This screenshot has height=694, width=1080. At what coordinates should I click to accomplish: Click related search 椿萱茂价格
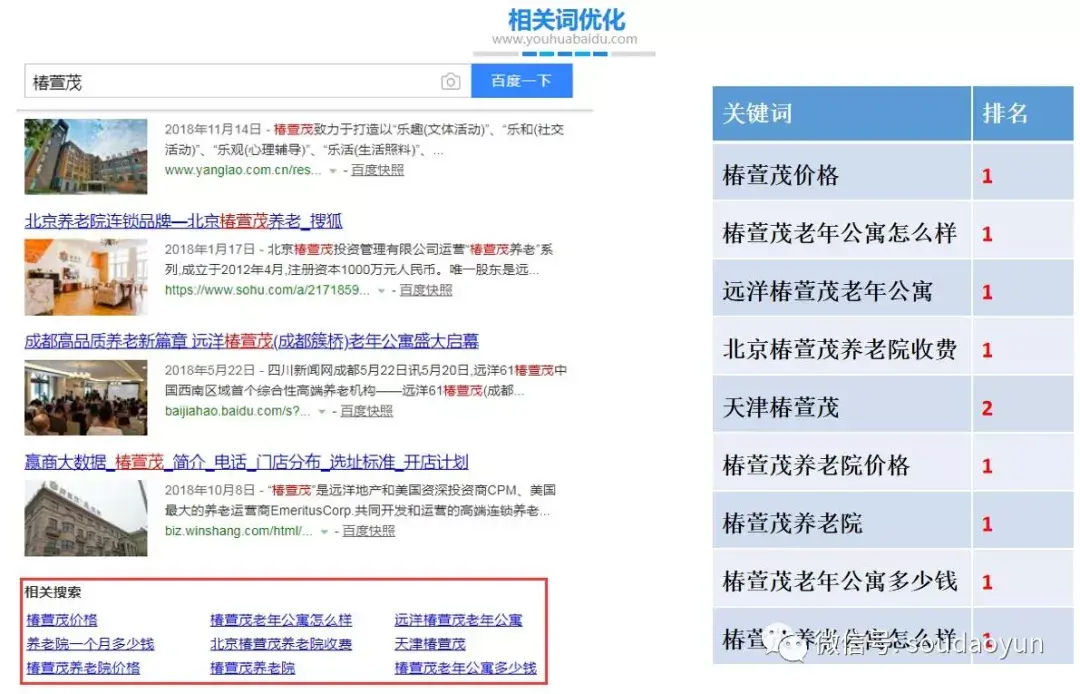click(x=62, y=620)
